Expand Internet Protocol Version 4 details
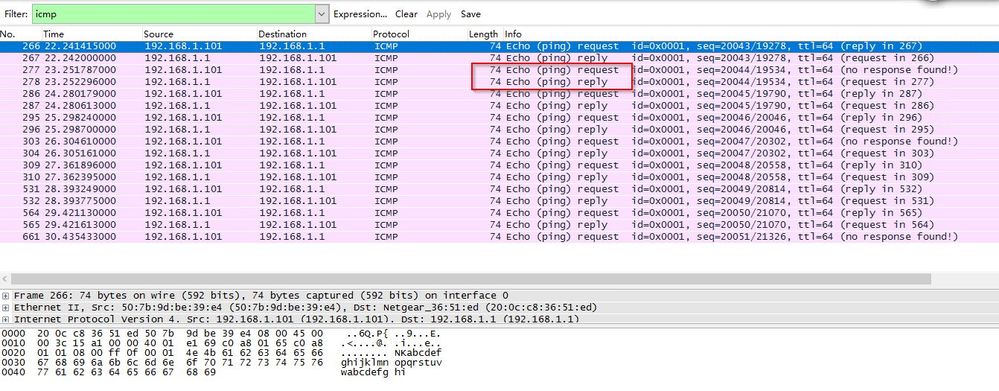 coord(6,319)
